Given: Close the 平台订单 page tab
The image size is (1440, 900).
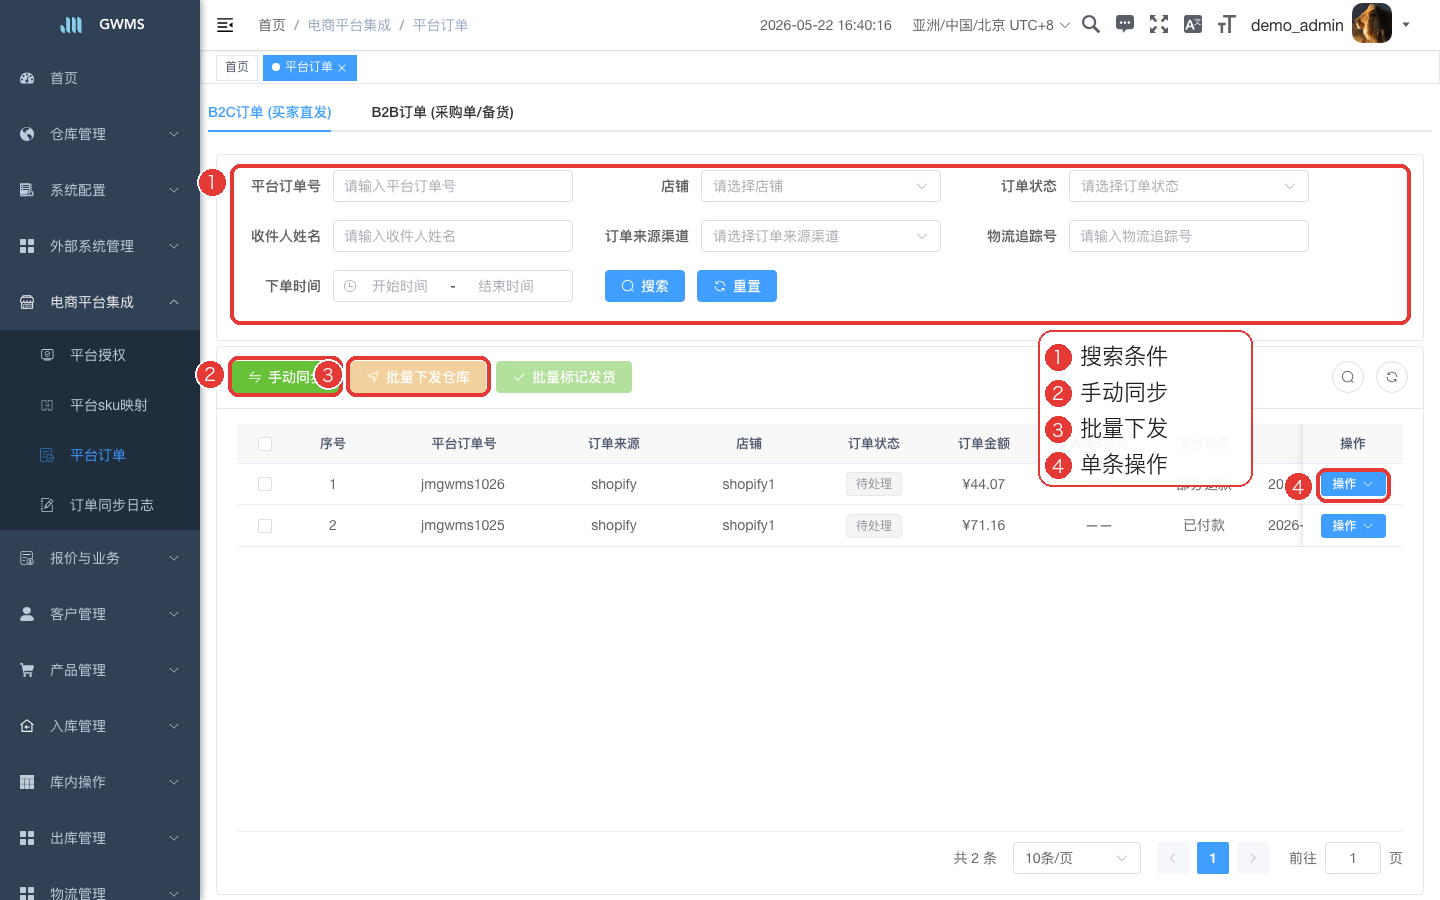Looking at the screenshot, I should [x=342, y=68].
